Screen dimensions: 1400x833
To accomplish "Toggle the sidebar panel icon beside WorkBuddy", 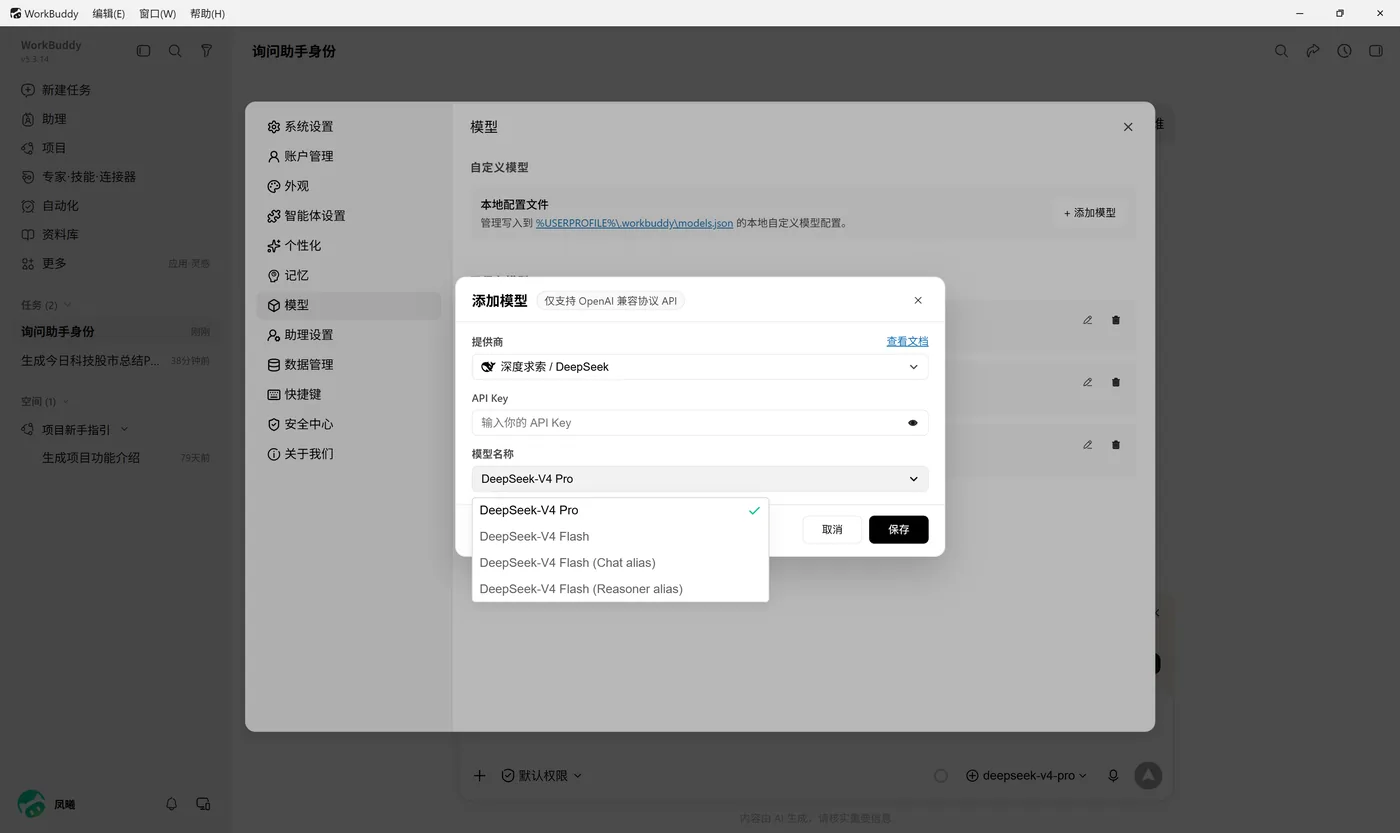I will tap(144, 51).
